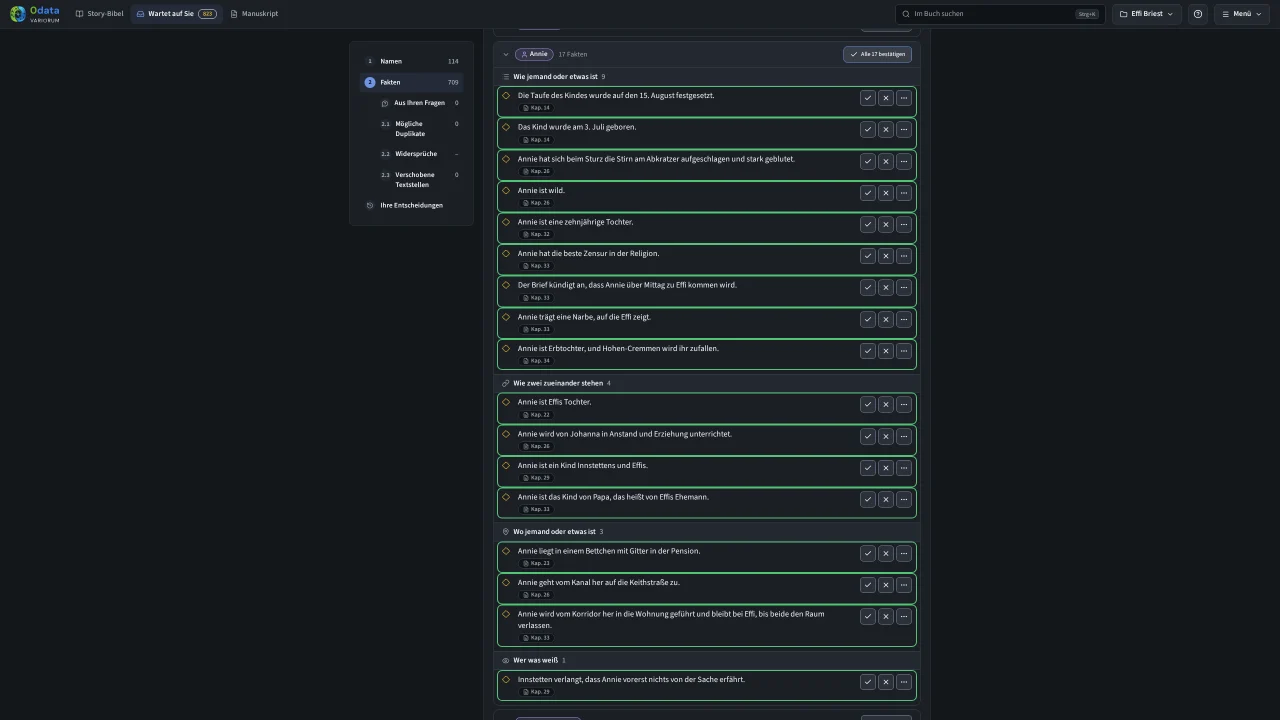Open 'Mögliche Duplikate' sidebar item
The width and height of the screenshot is (1280, 720).
pos(419,129)
